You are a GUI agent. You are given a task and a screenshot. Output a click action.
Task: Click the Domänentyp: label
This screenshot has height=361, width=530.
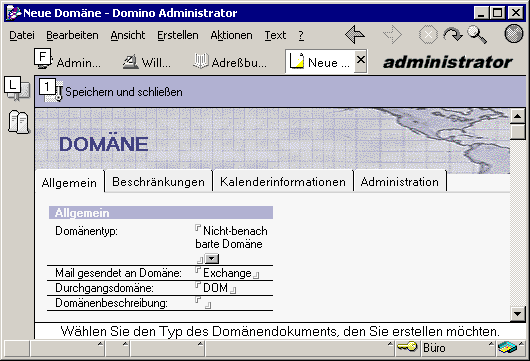(x=86, y=231)
